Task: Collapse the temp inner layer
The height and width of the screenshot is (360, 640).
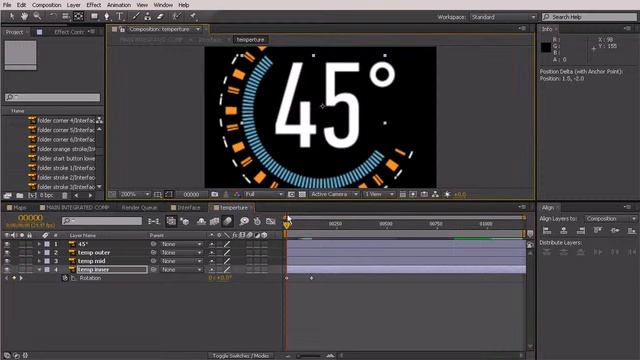Action: 40,269
